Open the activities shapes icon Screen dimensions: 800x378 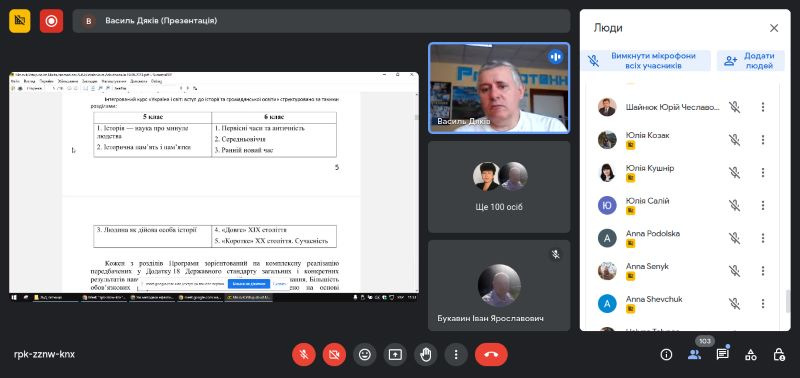point(751,355)
